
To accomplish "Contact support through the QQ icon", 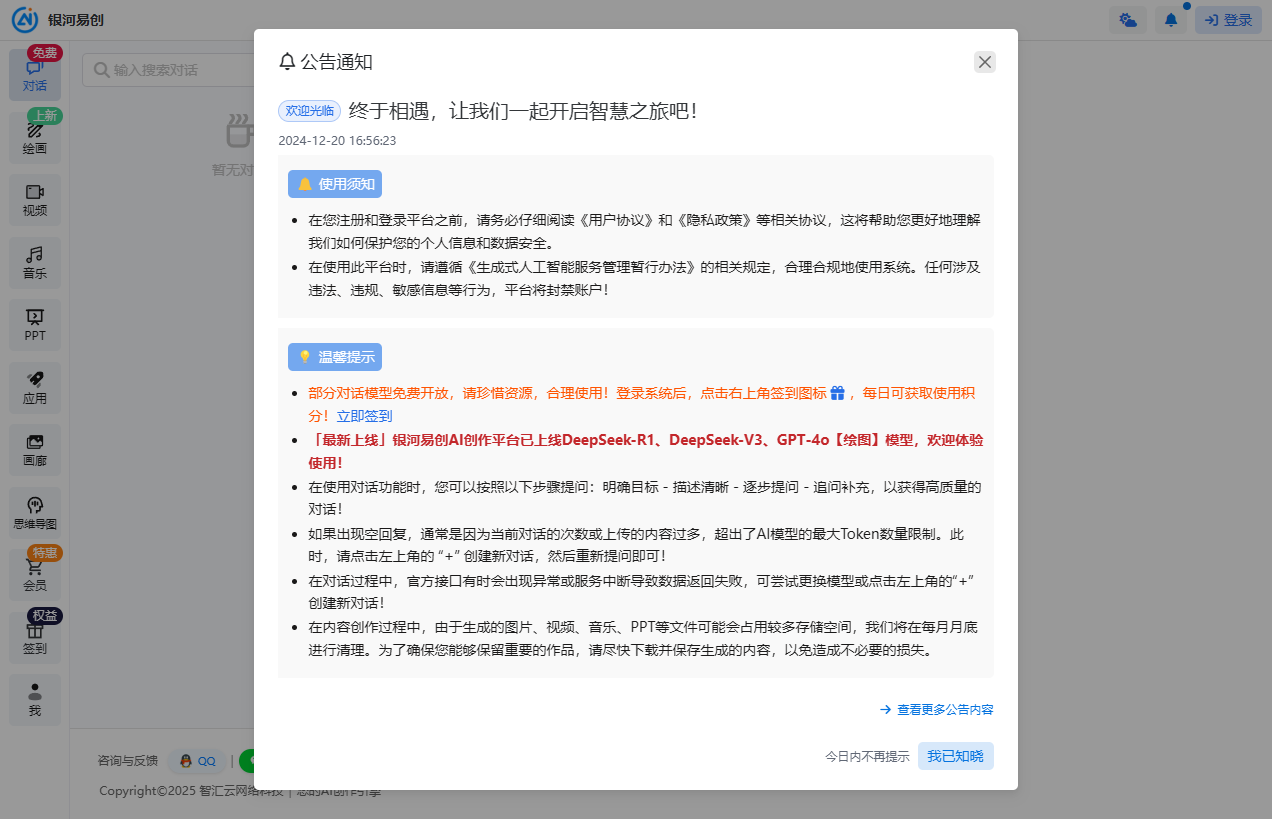I will (196, 761).
